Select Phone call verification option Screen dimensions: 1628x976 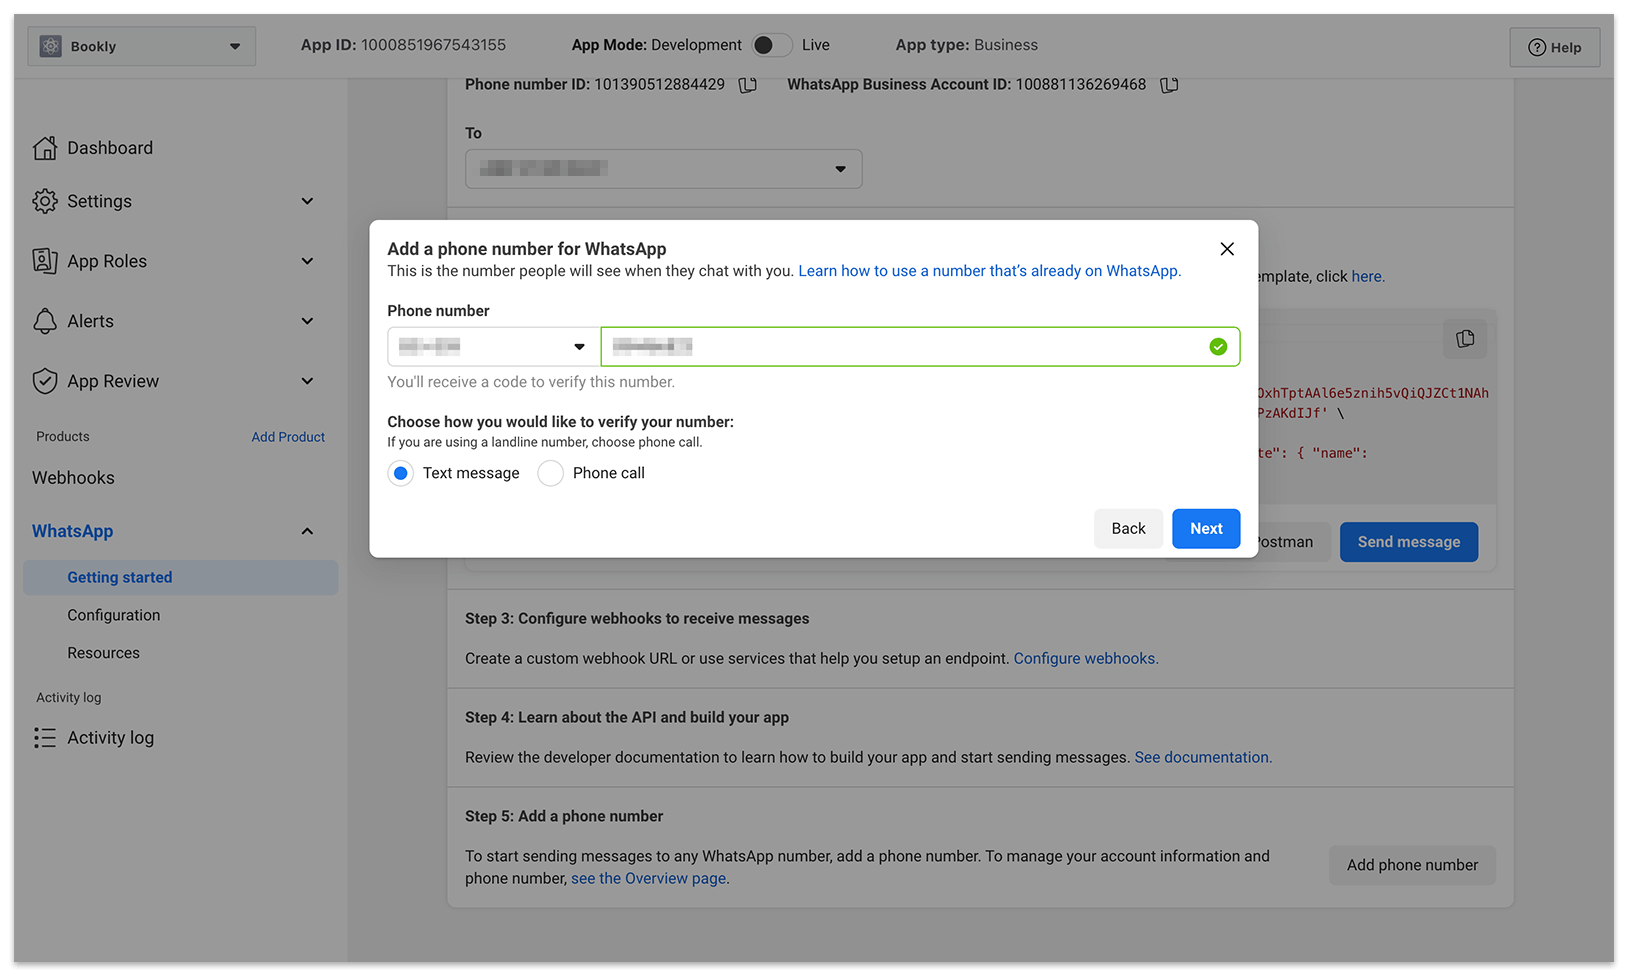(x=550, y=473)
